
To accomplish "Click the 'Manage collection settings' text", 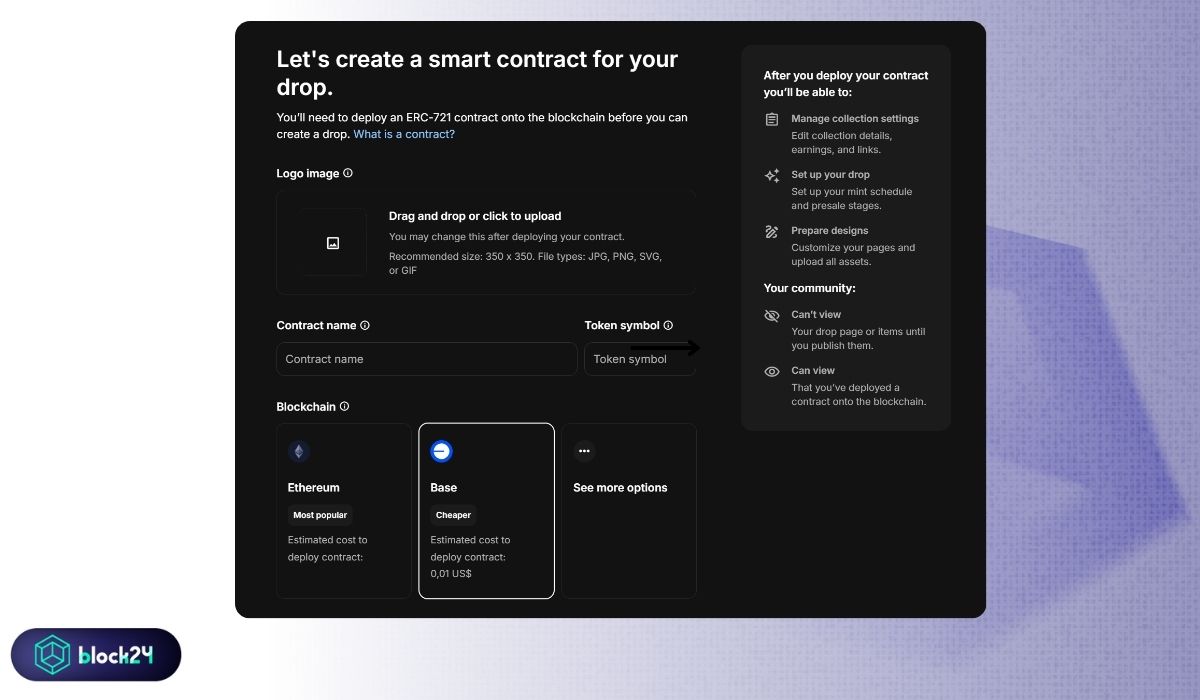I will [855, 119].
